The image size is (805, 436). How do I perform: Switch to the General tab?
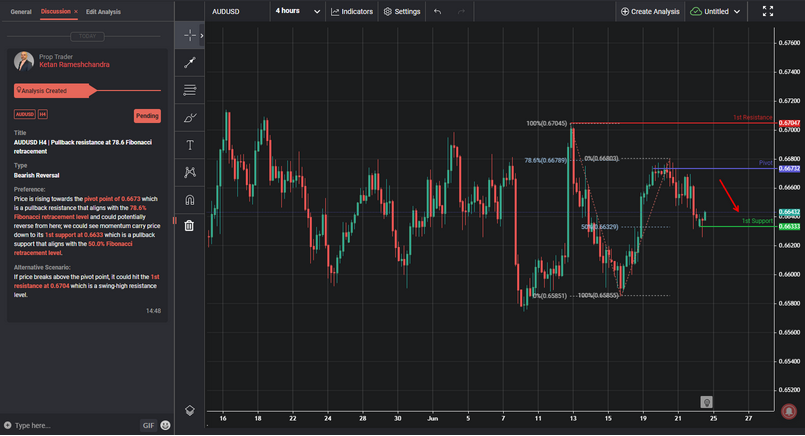point(21,11)
